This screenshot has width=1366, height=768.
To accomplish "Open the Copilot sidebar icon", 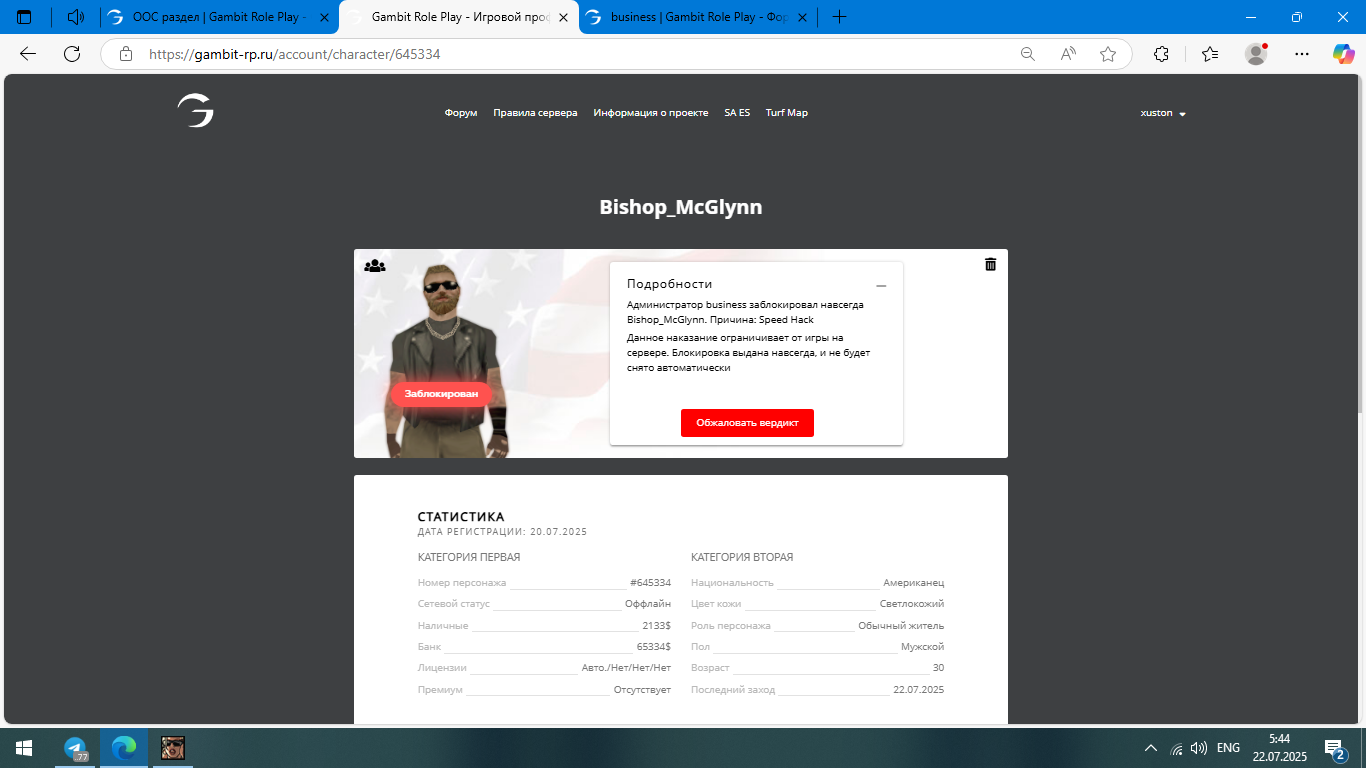I will click(x=1342, y=54).
